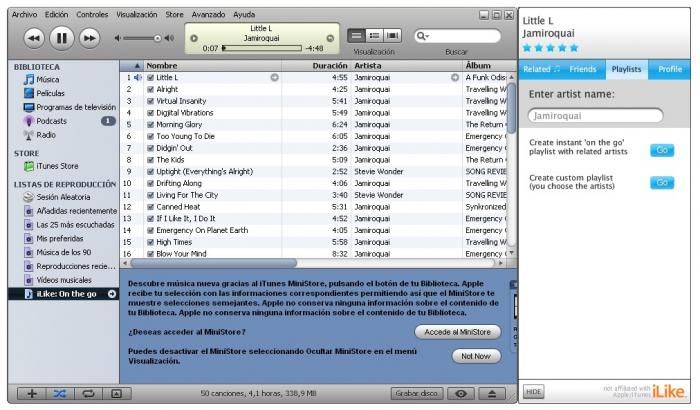Viewport: 700px width, 410px height.
Task: Sort songs by the Duración column
Action: click(329, 66)
